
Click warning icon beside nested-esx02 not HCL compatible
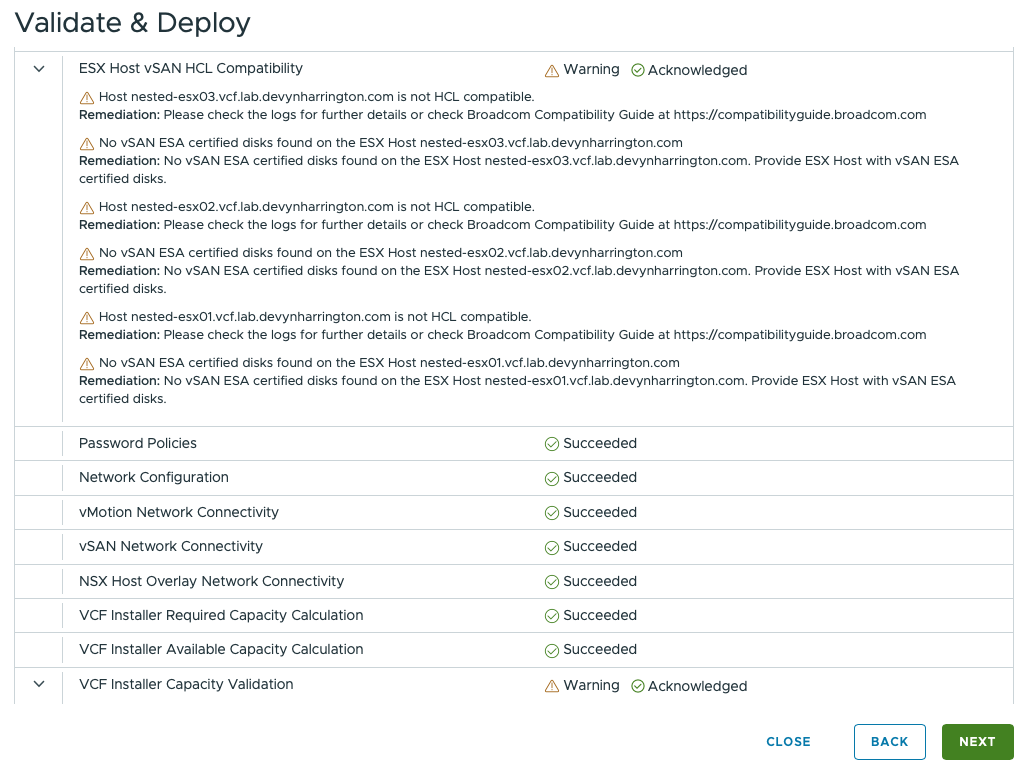(86, 208)
